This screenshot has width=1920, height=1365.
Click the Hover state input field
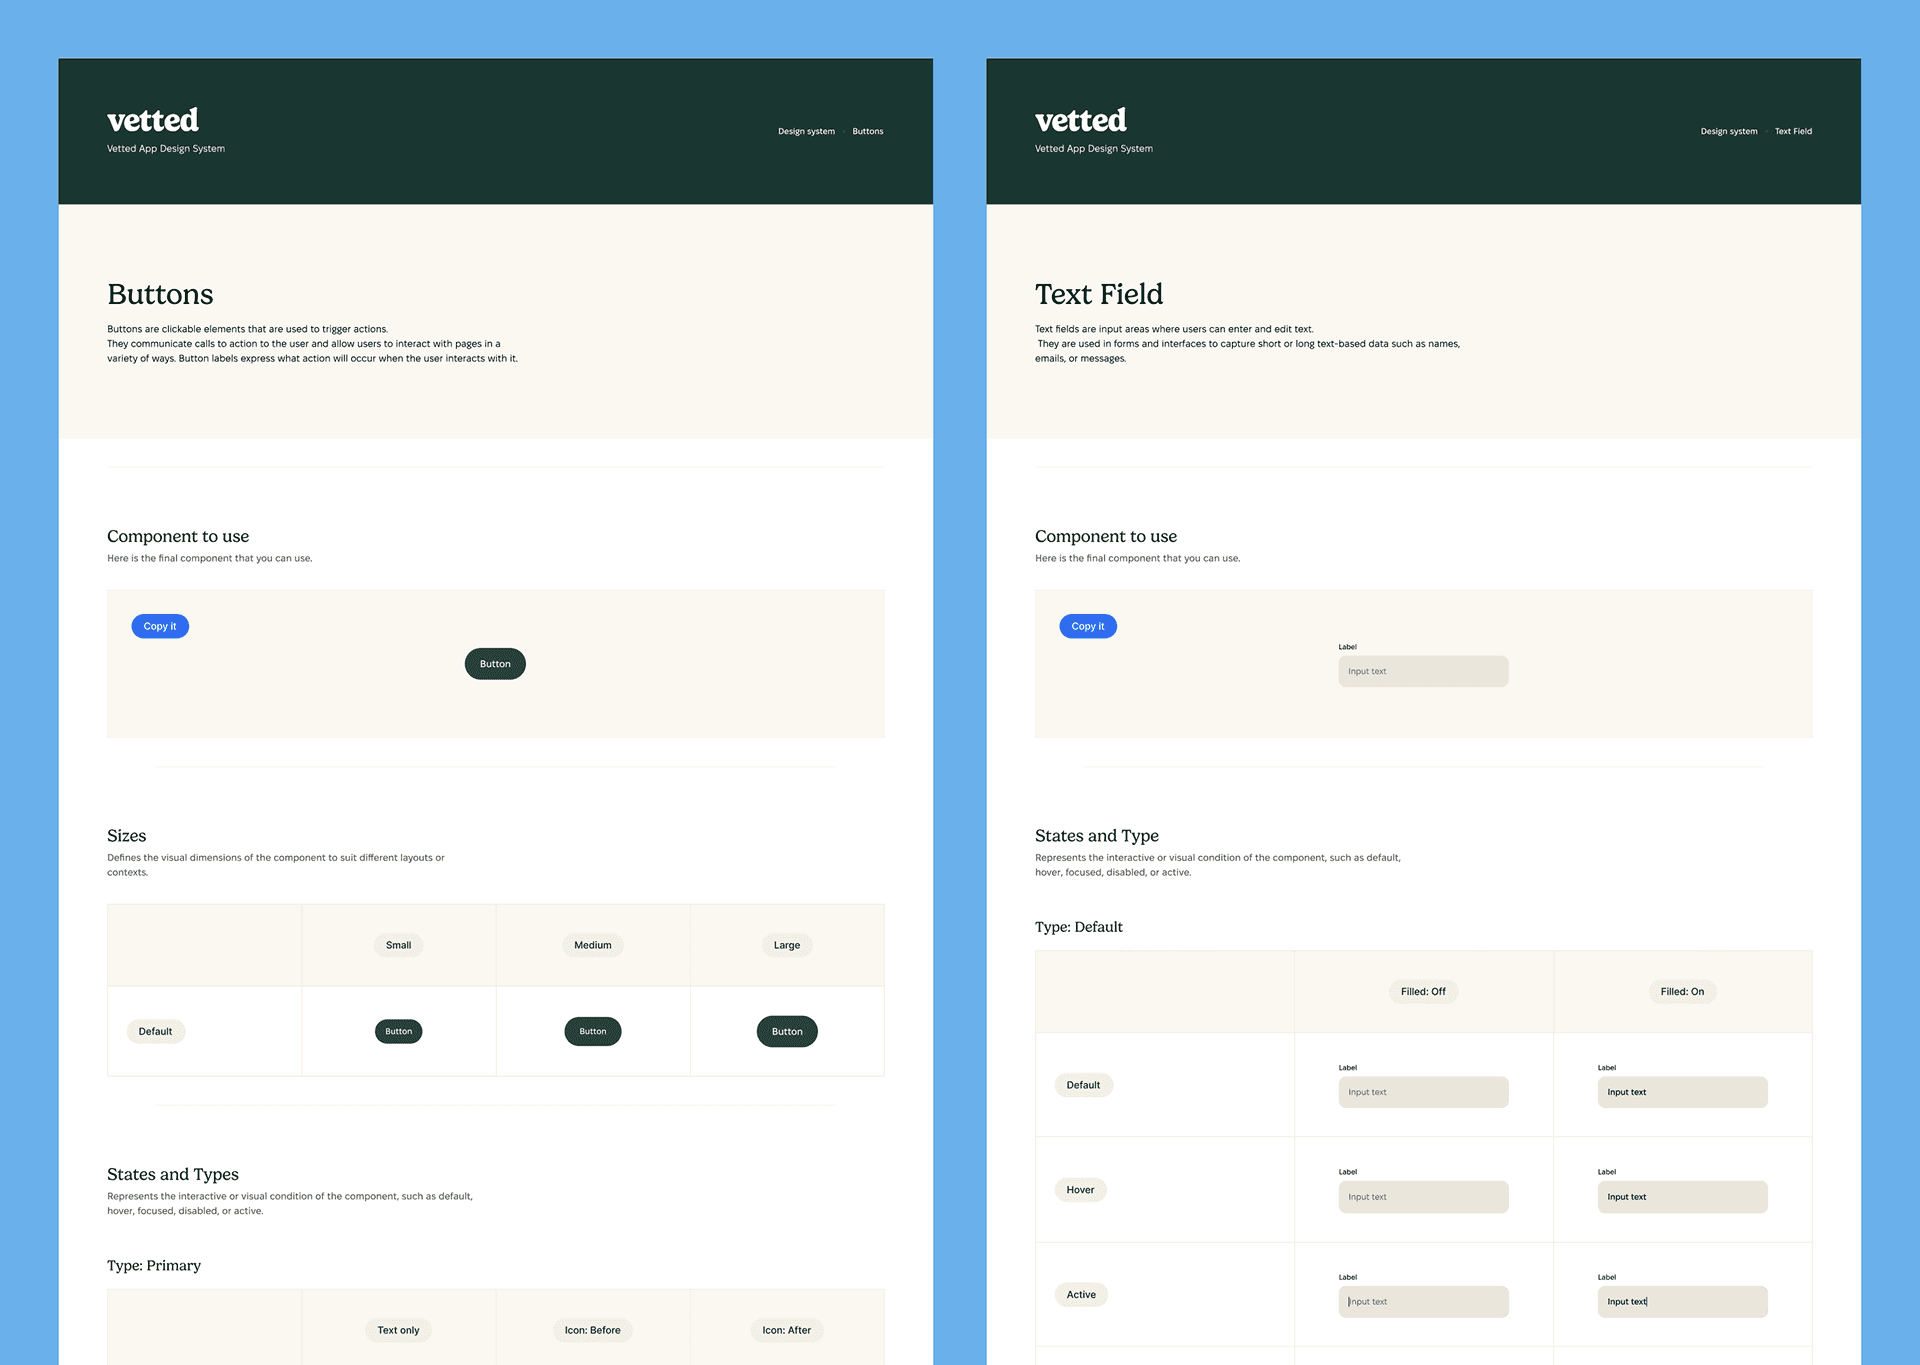tap(1423, 1196)
